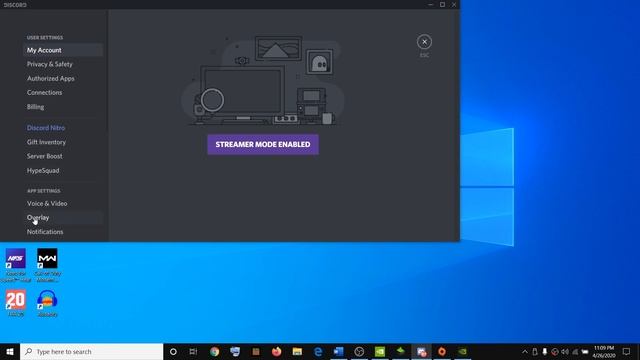The image size is (640, 360).
Task: Open the Call of Duty MW desktop shortcut
Action: (x=47, y=265)
